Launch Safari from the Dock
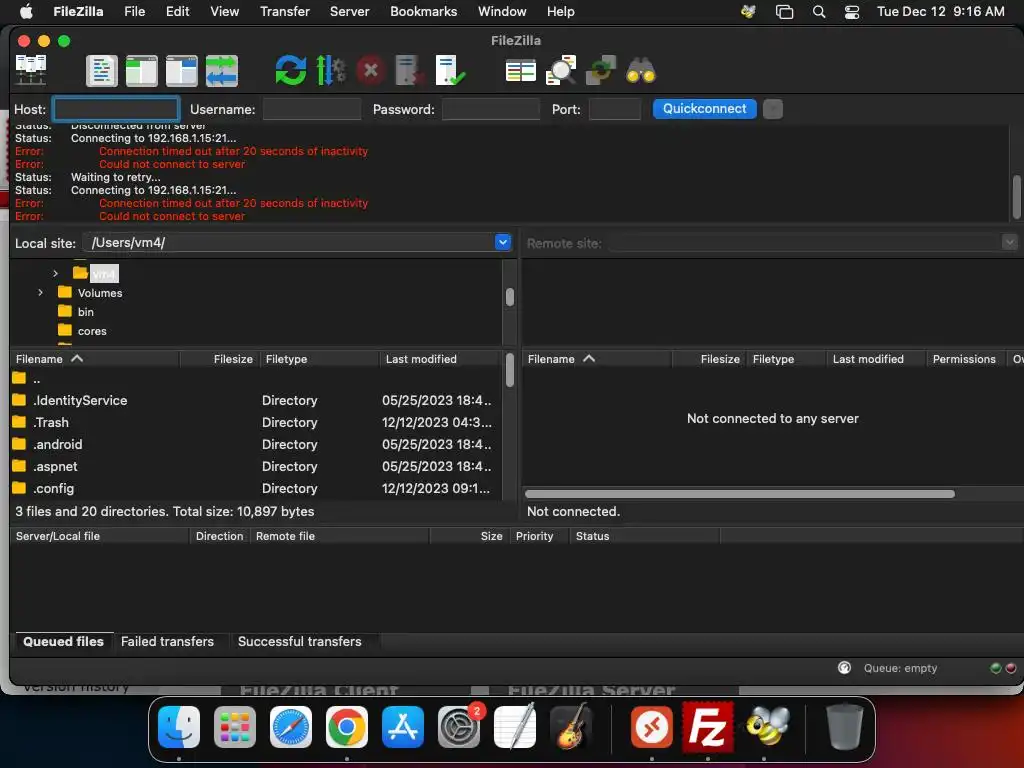Screen dimensions: 1024x768 pos(291,726)
